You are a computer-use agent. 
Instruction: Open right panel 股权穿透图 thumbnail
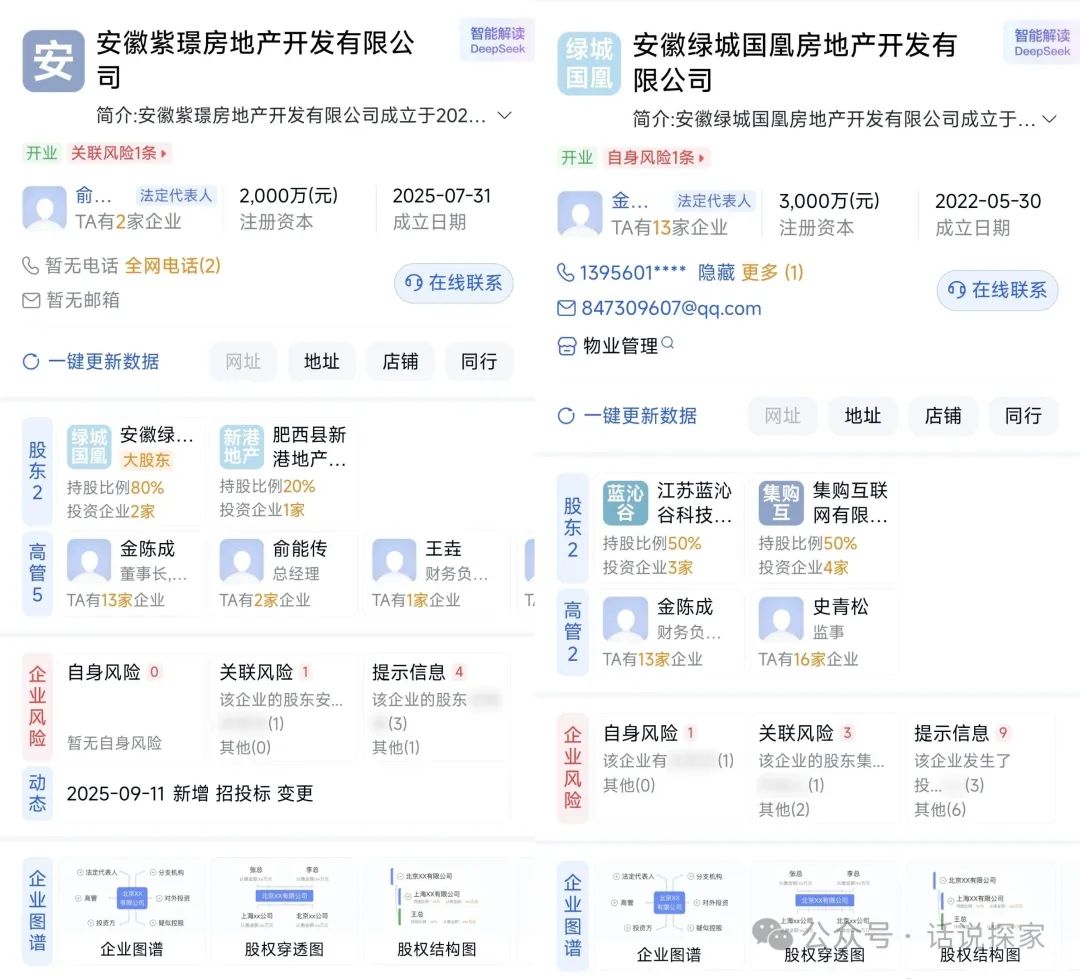pos(824,915)
